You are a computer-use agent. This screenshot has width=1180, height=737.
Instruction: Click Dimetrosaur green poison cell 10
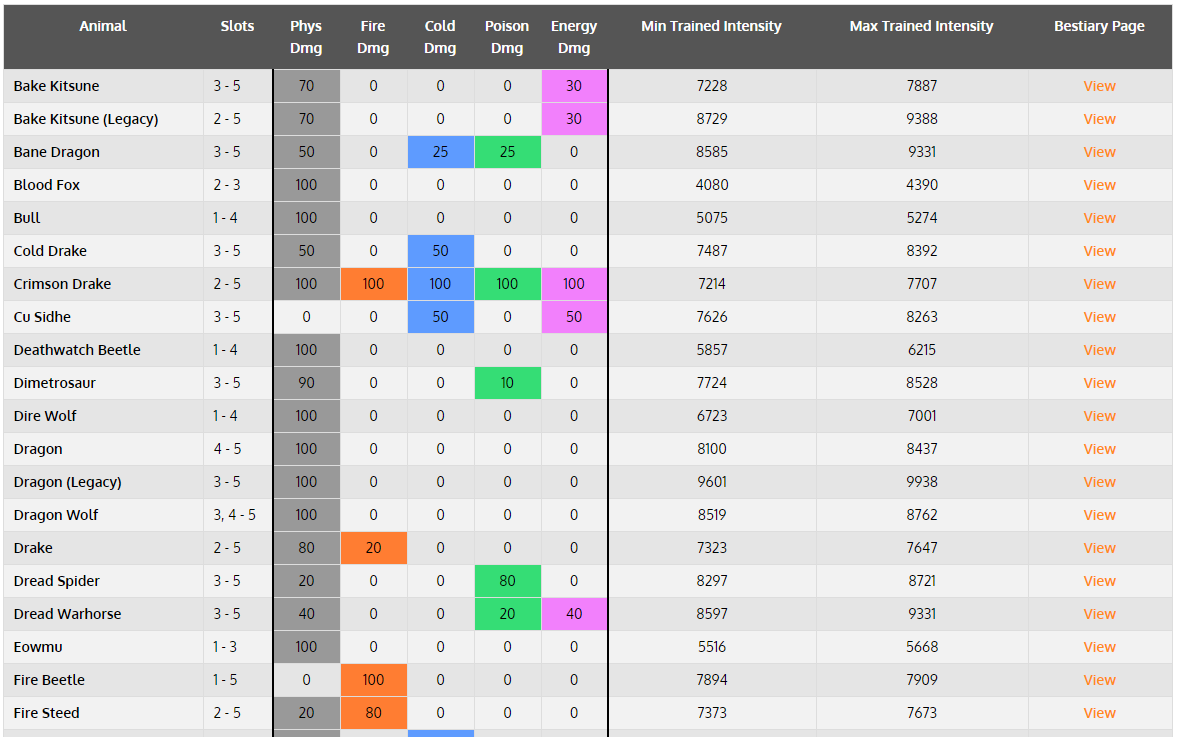point(507,383)
